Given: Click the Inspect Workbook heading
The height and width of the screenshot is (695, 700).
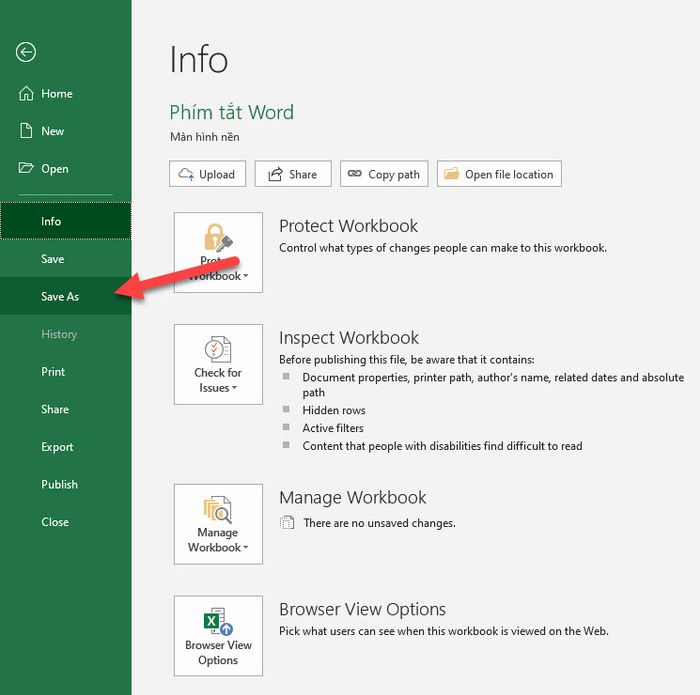Looking at the screenshot, I should [349, 338].
